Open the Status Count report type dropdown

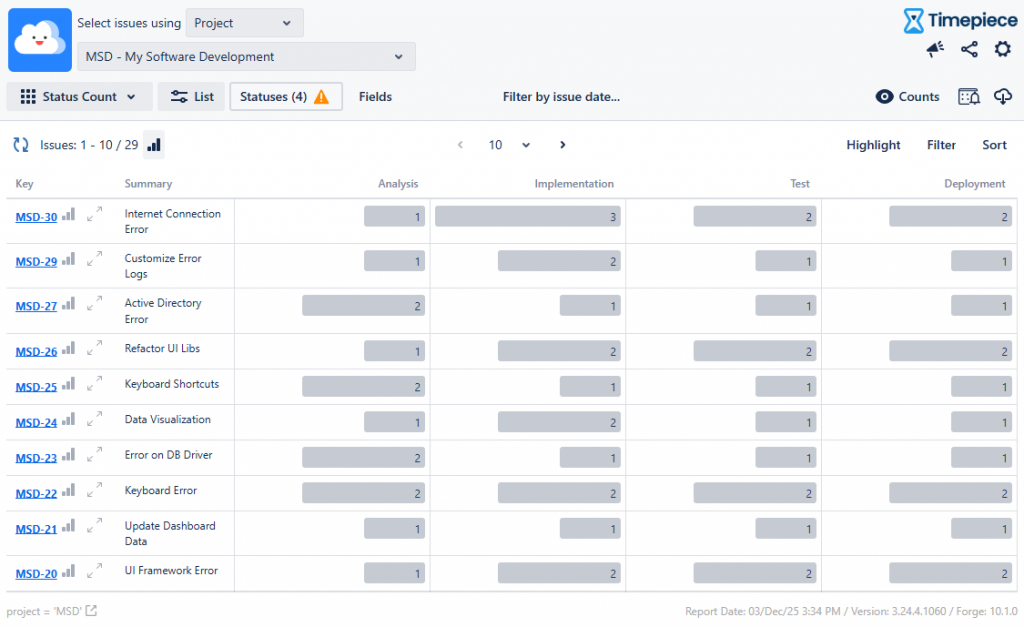point(79,97)
